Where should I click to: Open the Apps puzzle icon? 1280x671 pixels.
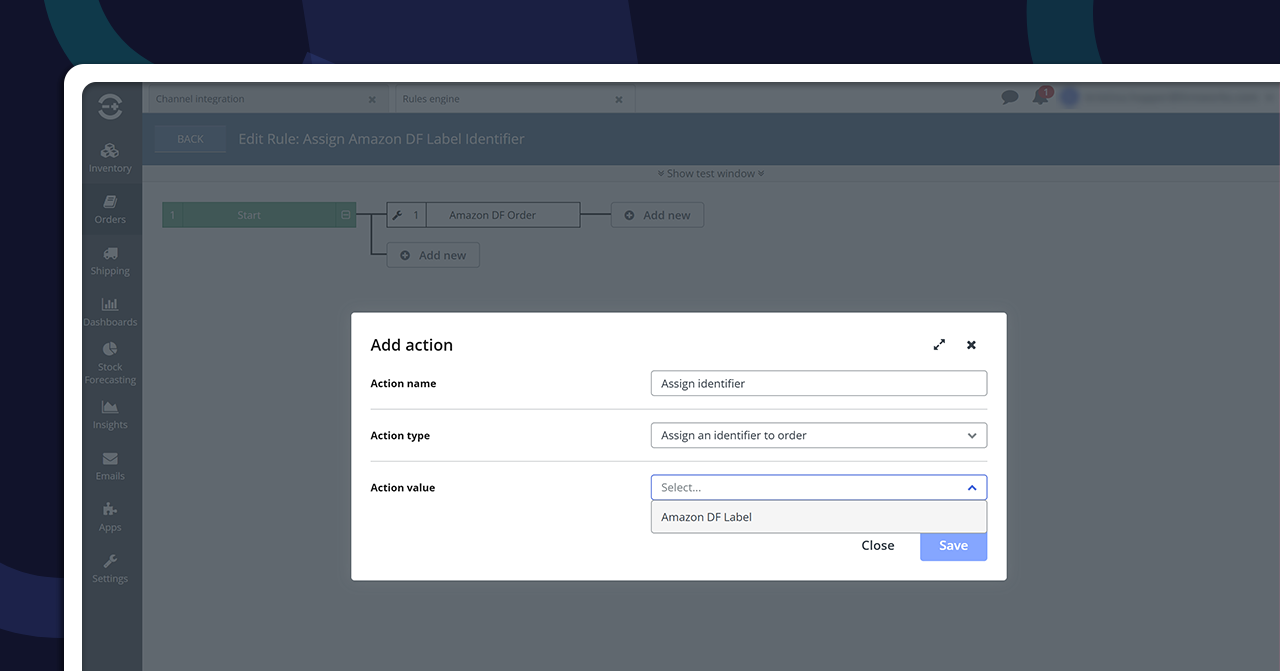click(110, 516)
